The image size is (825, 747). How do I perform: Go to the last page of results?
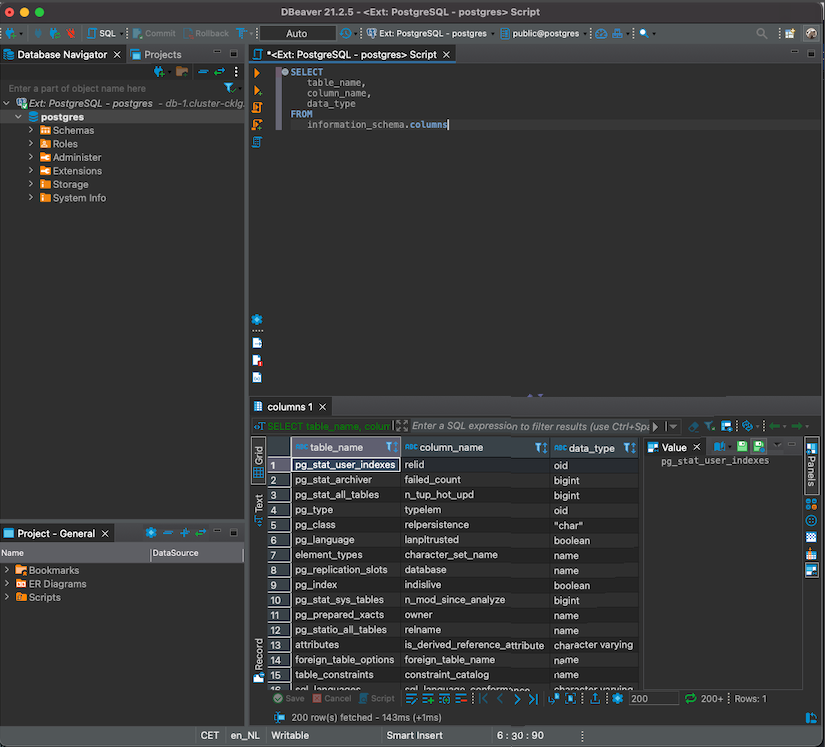tap(535, 699)
